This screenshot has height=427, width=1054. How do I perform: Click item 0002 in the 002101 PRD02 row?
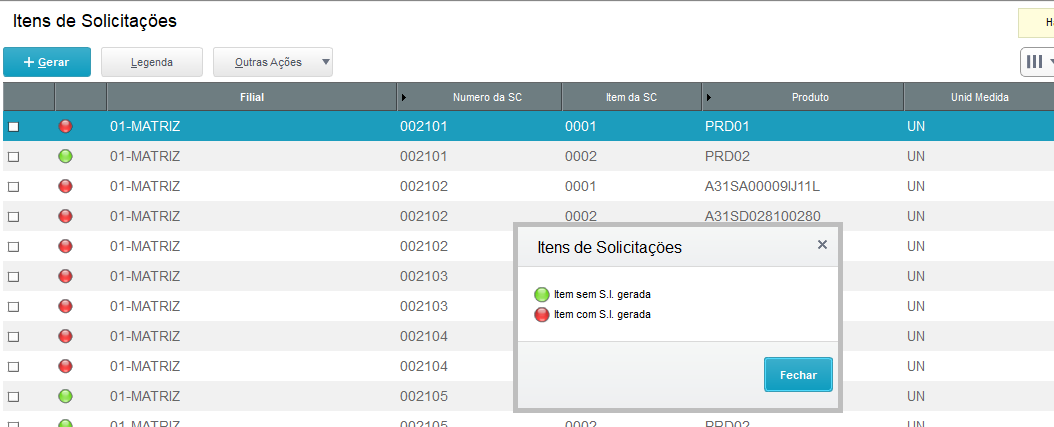[x=581, y=156]
